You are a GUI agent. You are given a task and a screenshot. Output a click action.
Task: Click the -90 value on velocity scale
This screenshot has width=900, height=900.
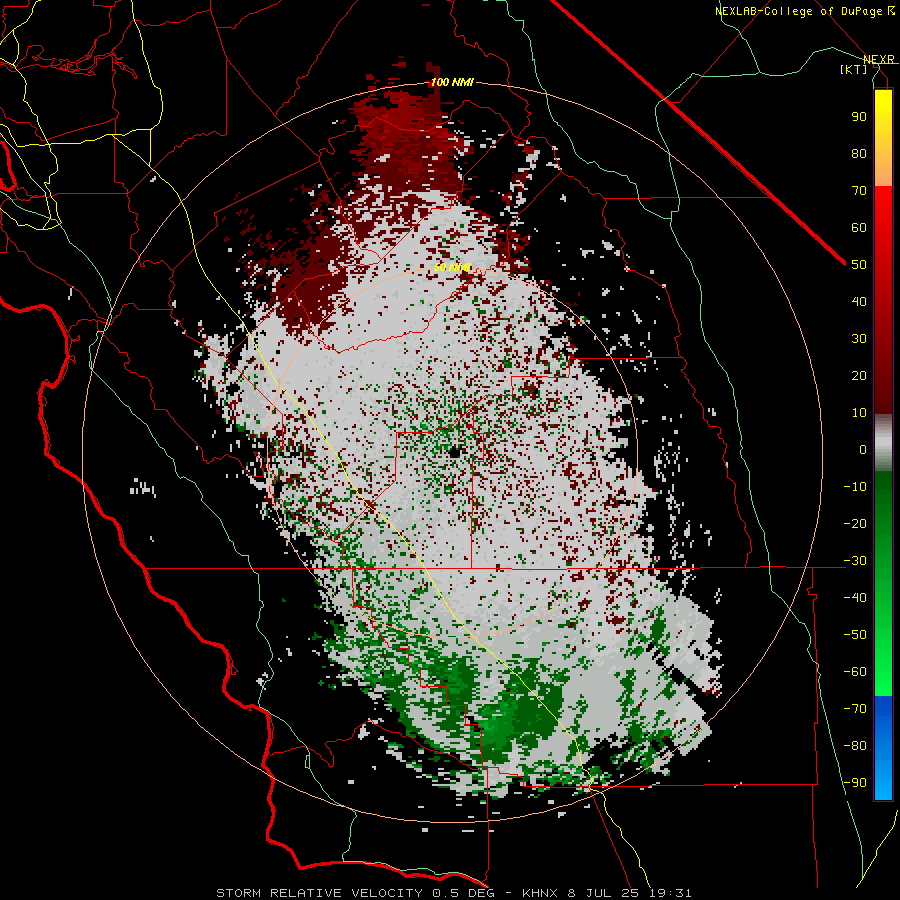click(x=855, y=783)
